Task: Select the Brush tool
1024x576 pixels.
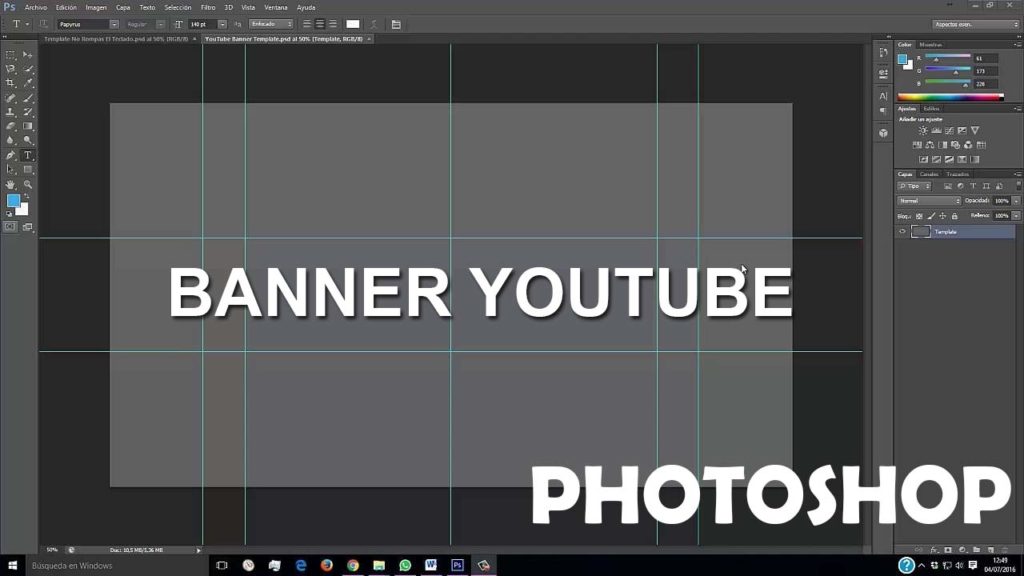Action: [27, 98]
